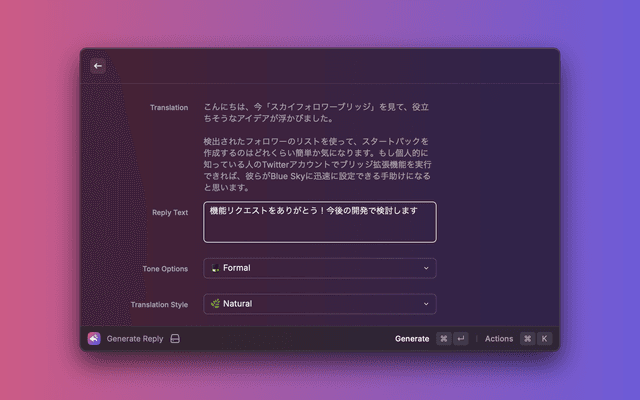
Task: Click the Natural style leaf icon
Action: coord(215,304)
